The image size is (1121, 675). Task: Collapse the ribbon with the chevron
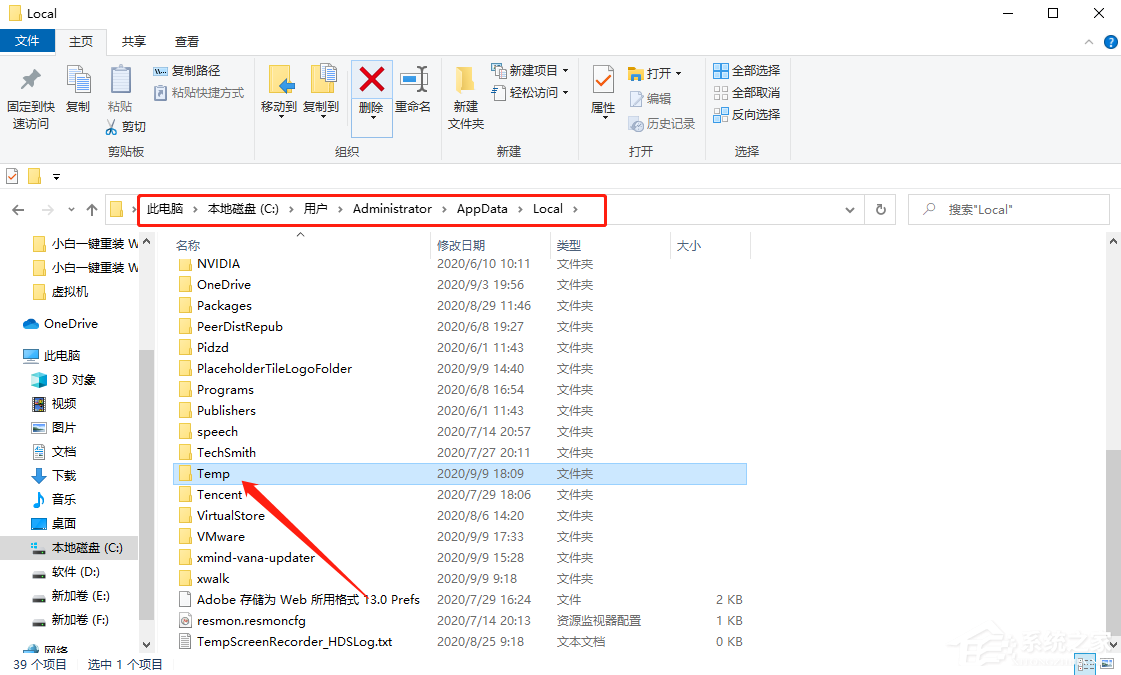(x=1089, y=41)
